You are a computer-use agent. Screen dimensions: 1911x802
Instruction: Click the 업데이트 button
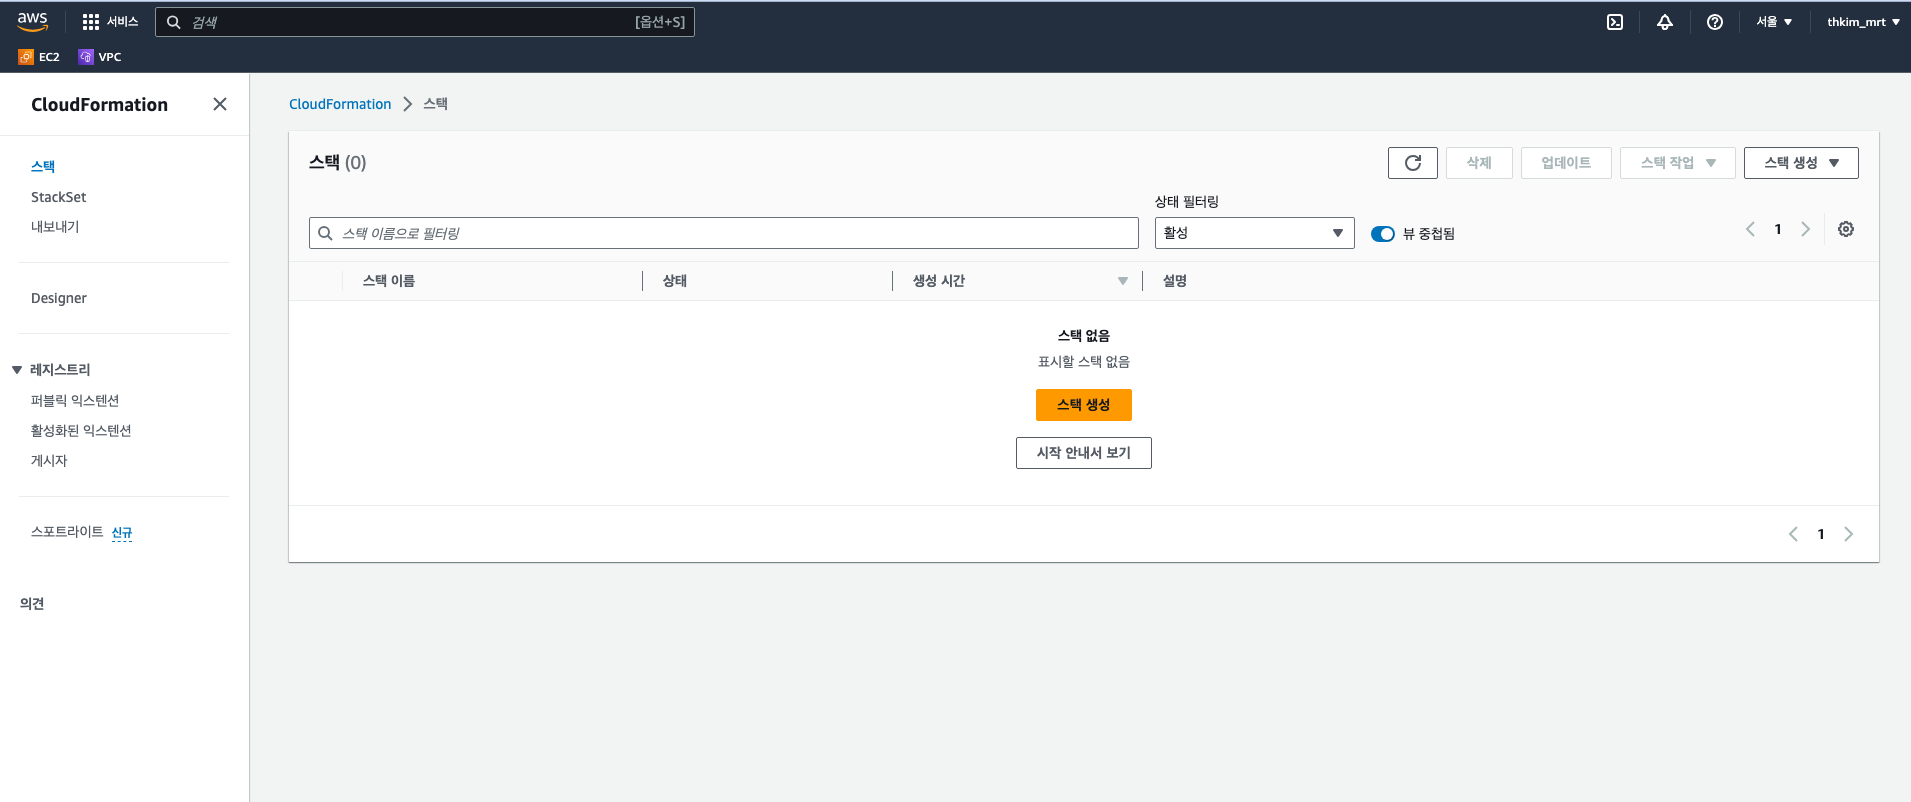point(1566,163)
